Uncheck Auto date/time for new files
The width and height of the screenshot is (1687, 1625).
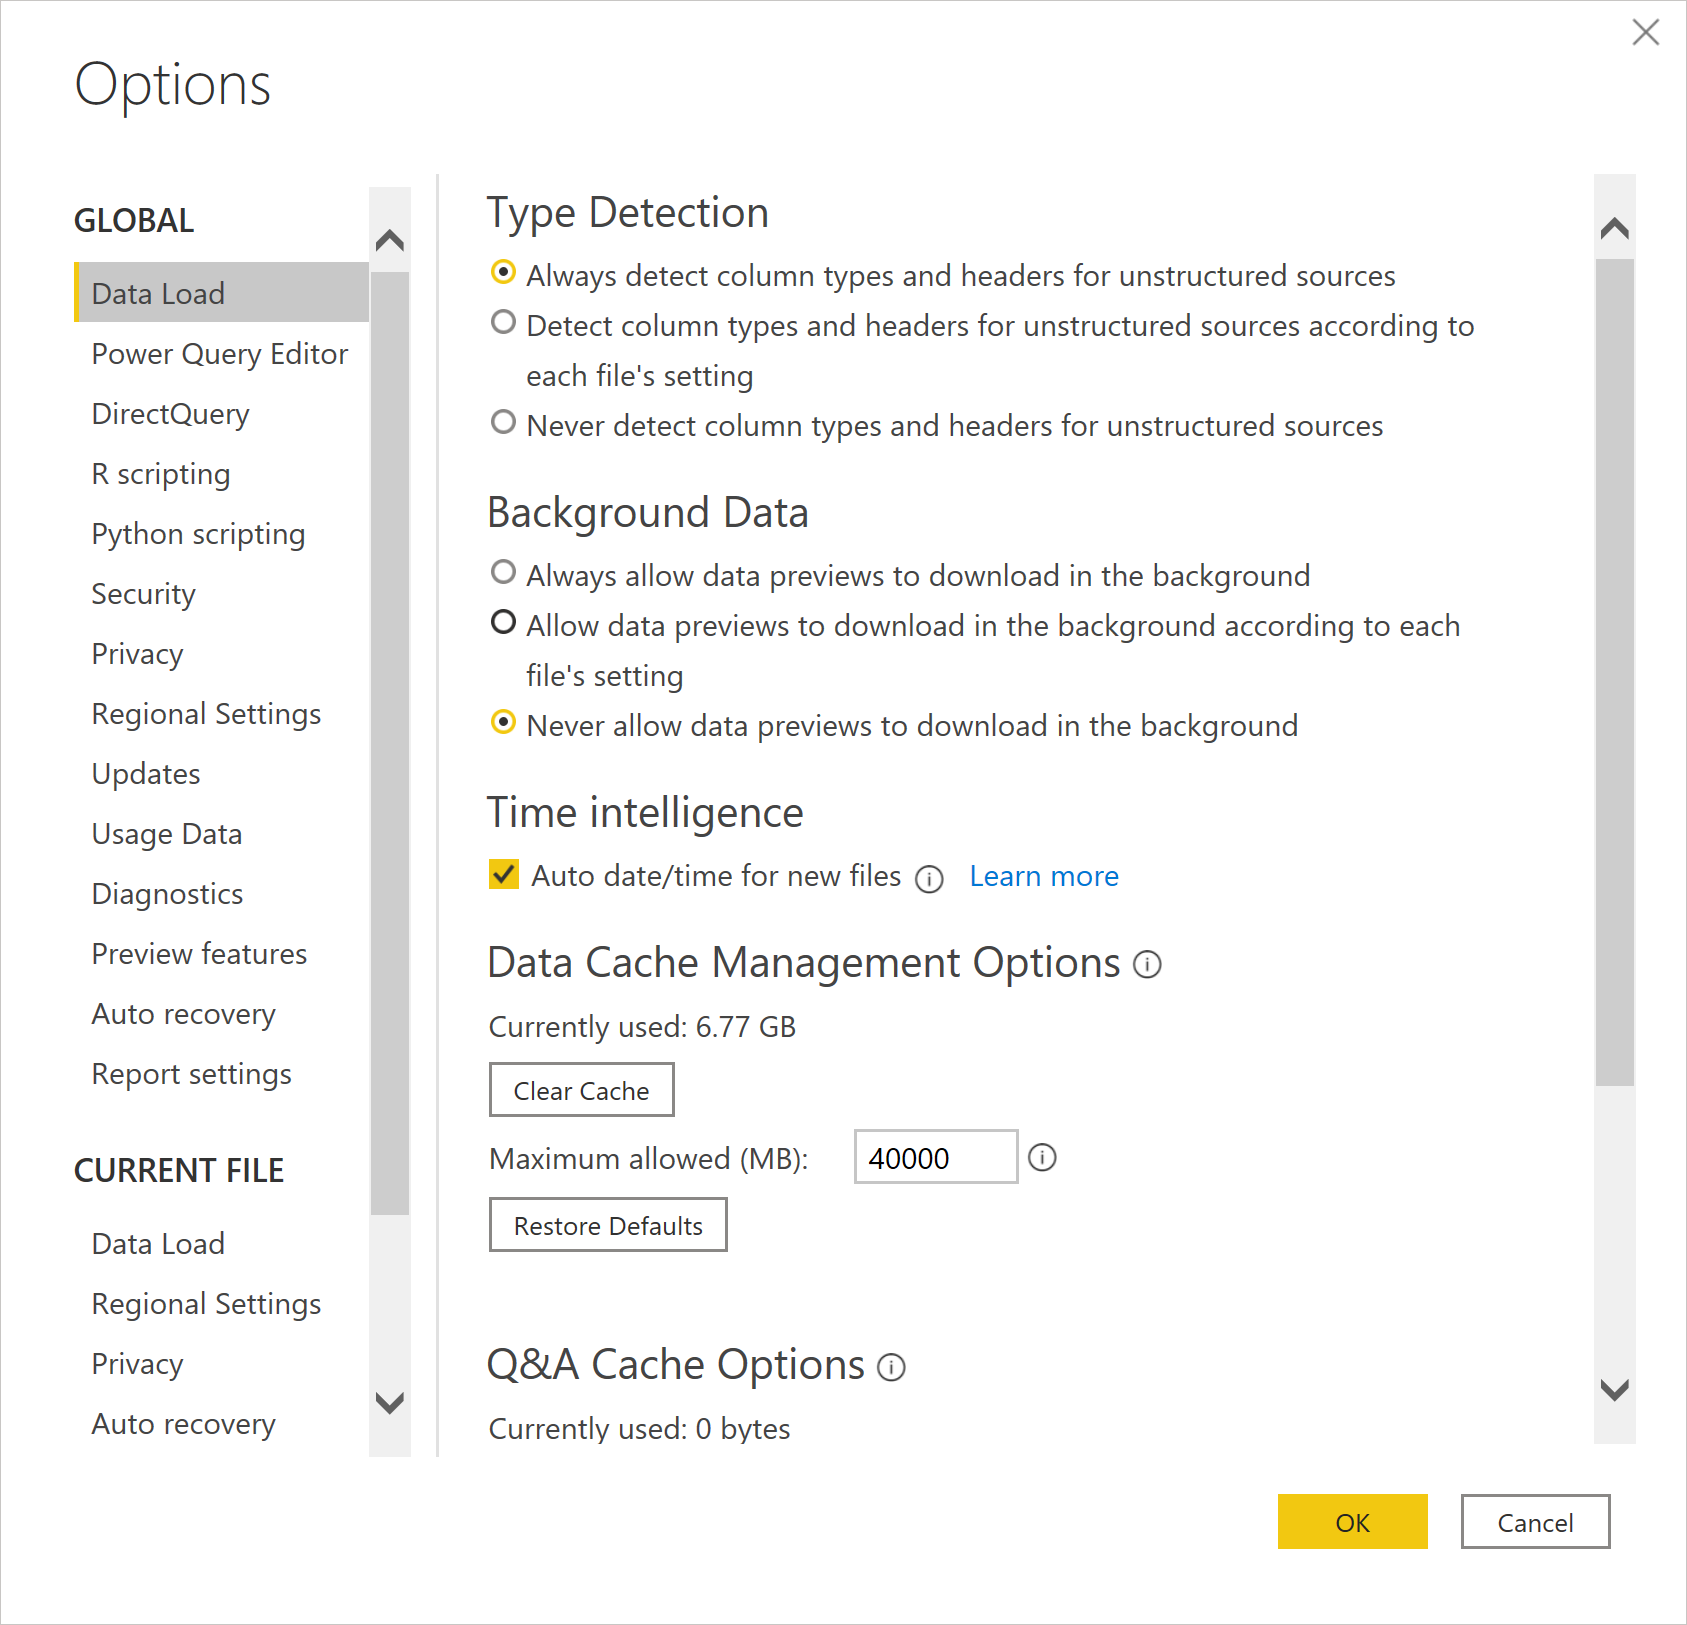click(504, 874)
